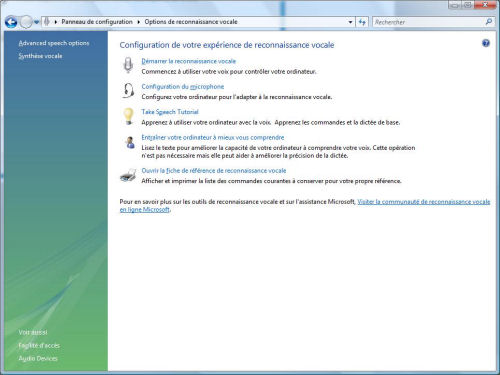Click the magnifier icon in the search box
Viewport: 500px width, 375px height.
[x=489, y=22]
